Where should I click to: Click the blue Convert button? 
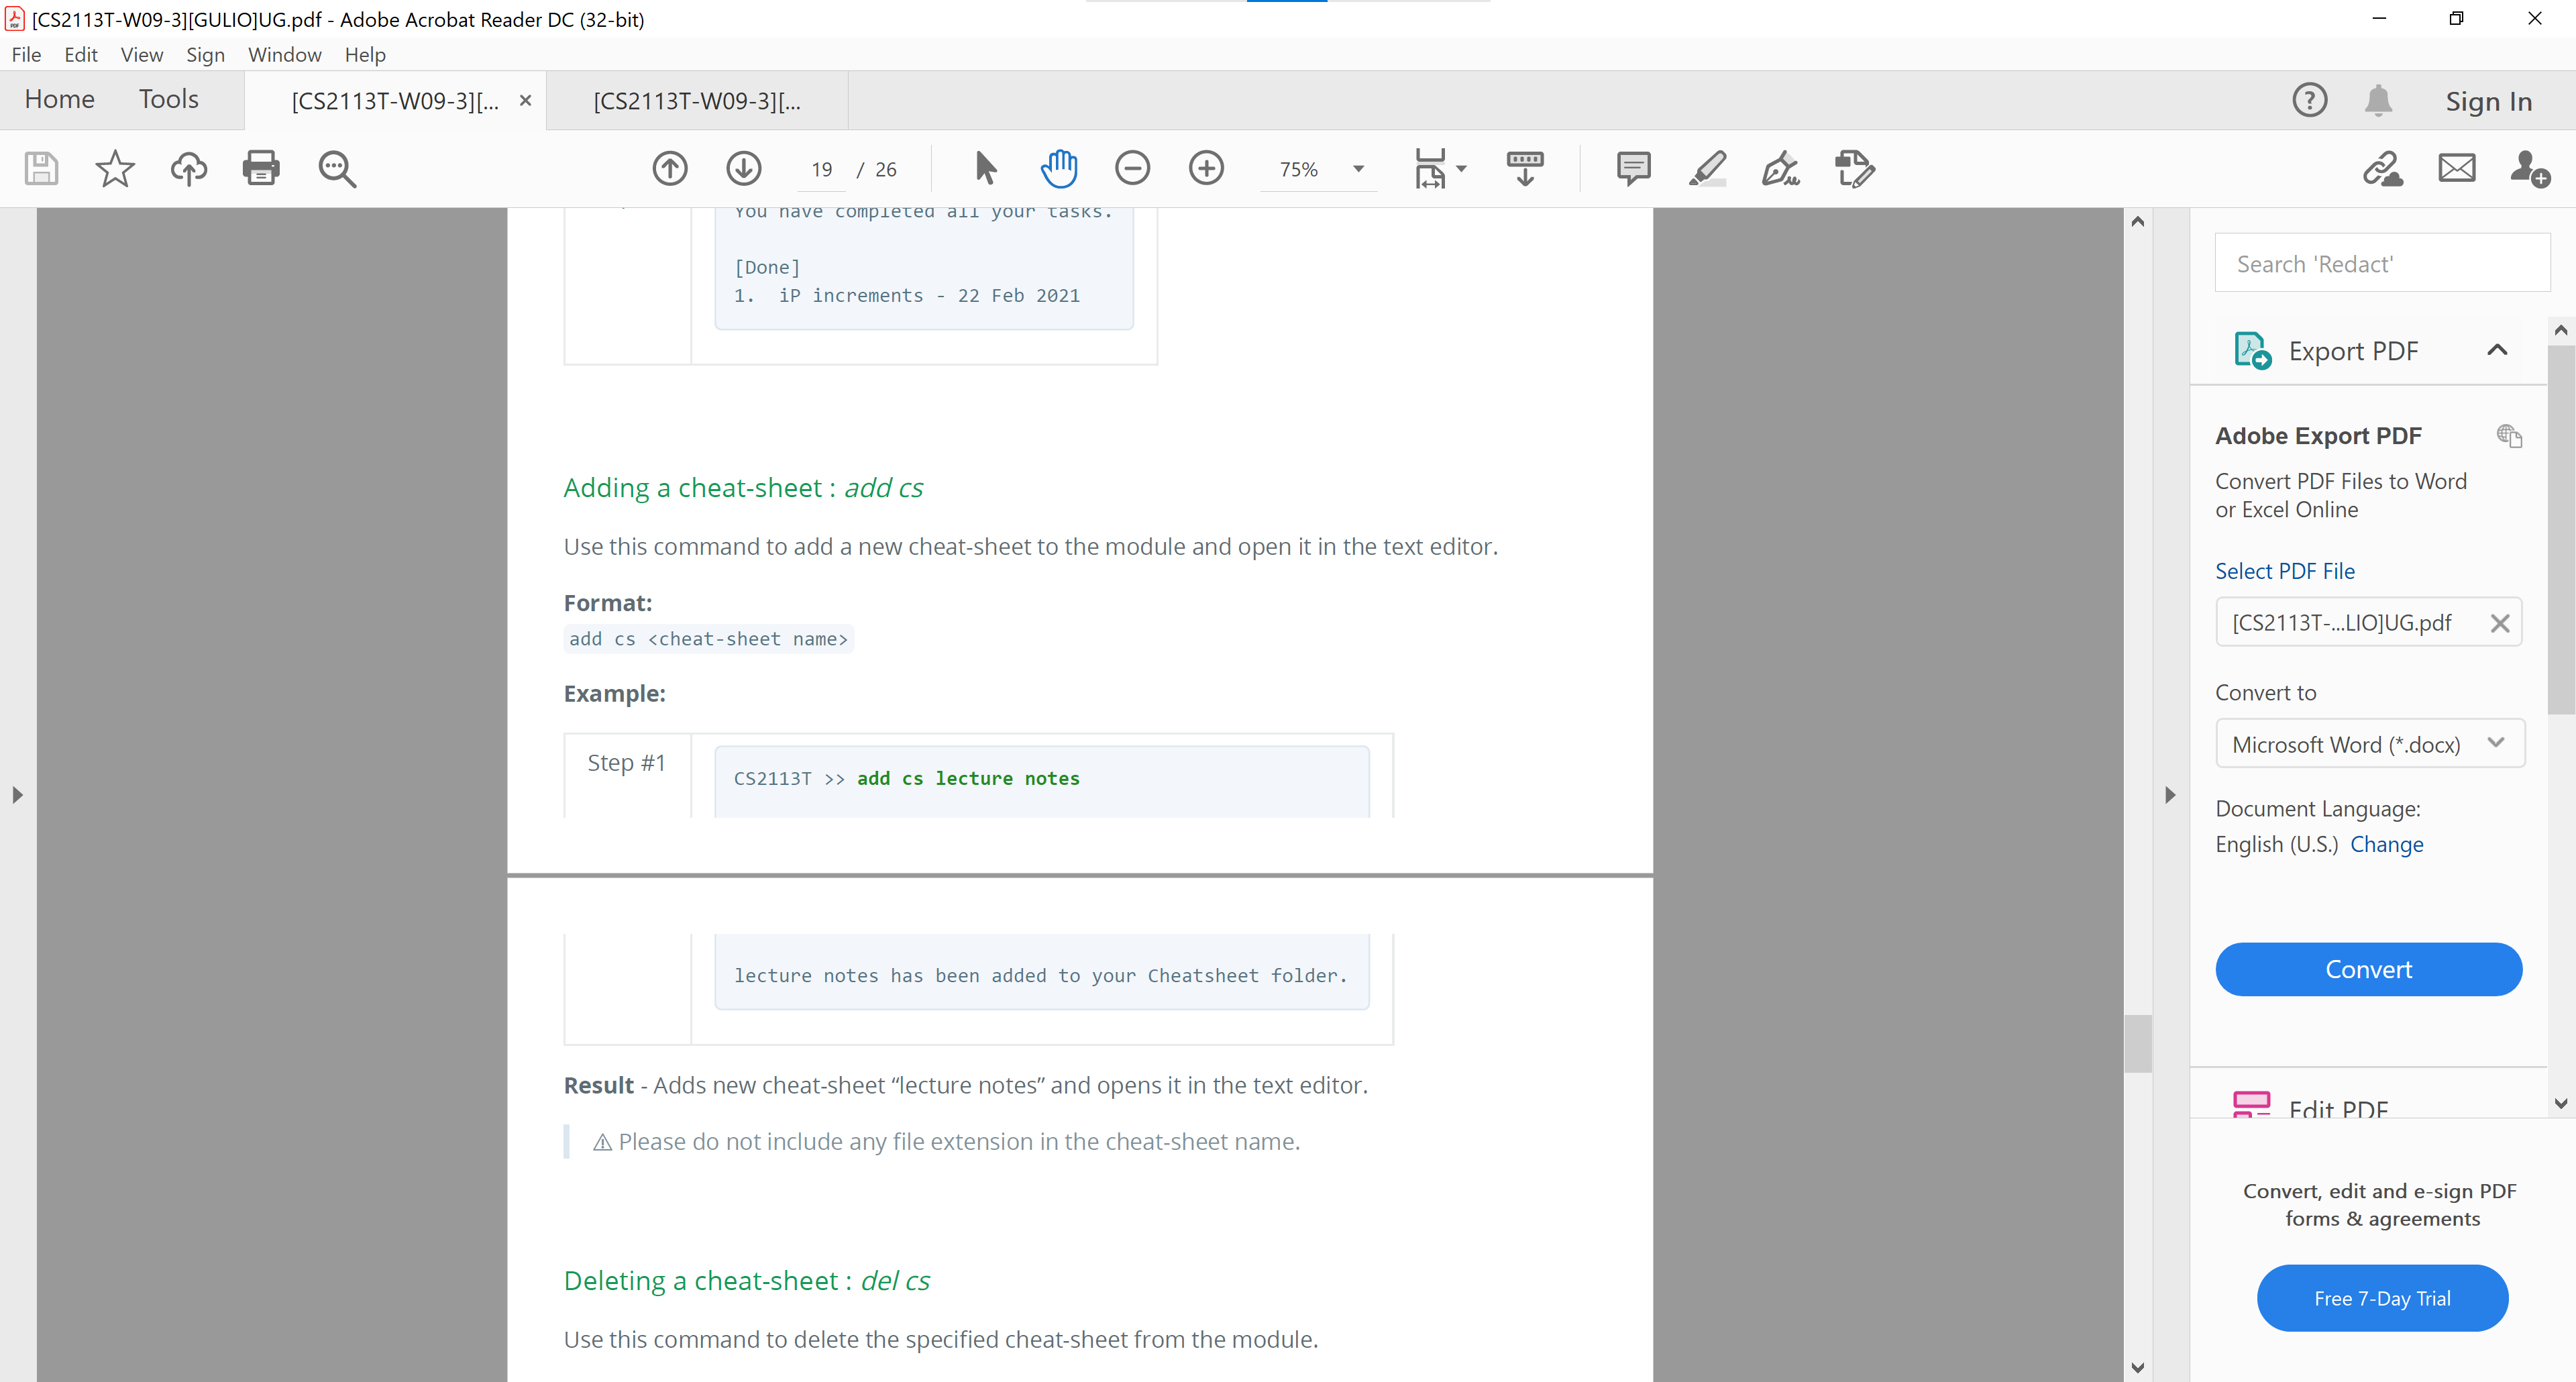pyautogui.click(x=2368, y=968)
